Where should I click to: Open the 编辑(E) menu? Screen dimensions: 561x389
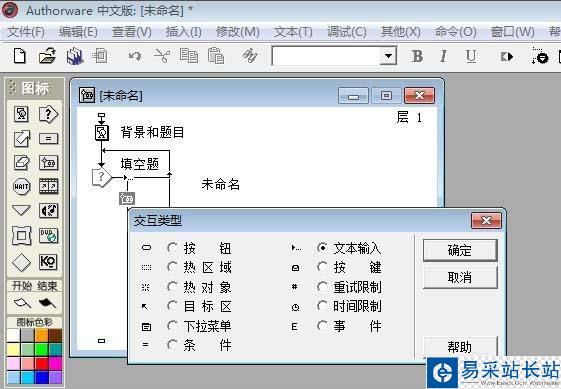tap(78, 32)
